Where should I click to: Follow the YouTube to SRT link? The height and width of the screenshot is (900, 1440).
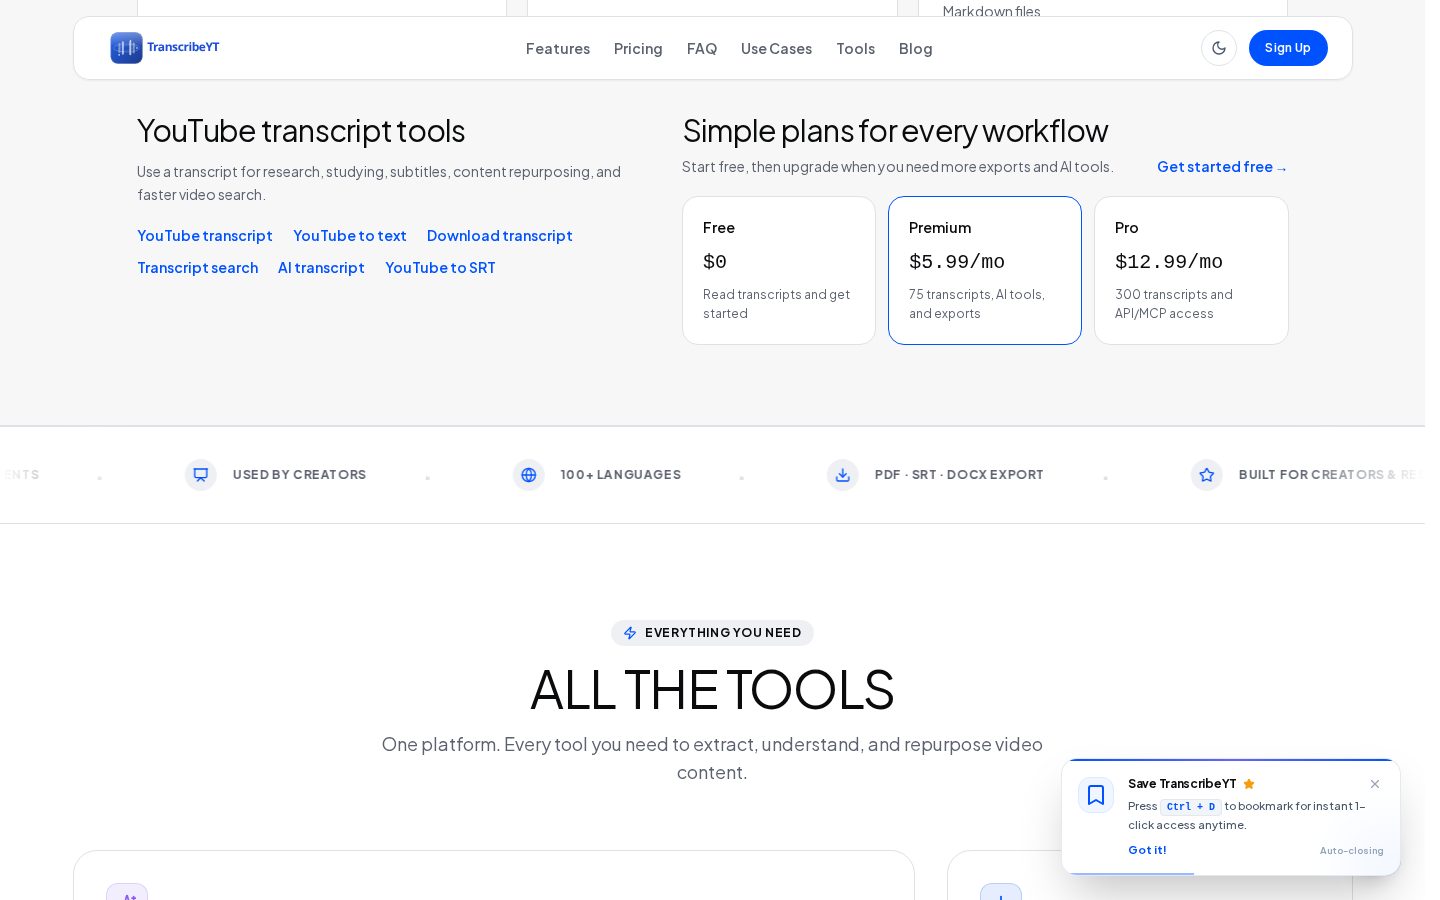[440, 268]
